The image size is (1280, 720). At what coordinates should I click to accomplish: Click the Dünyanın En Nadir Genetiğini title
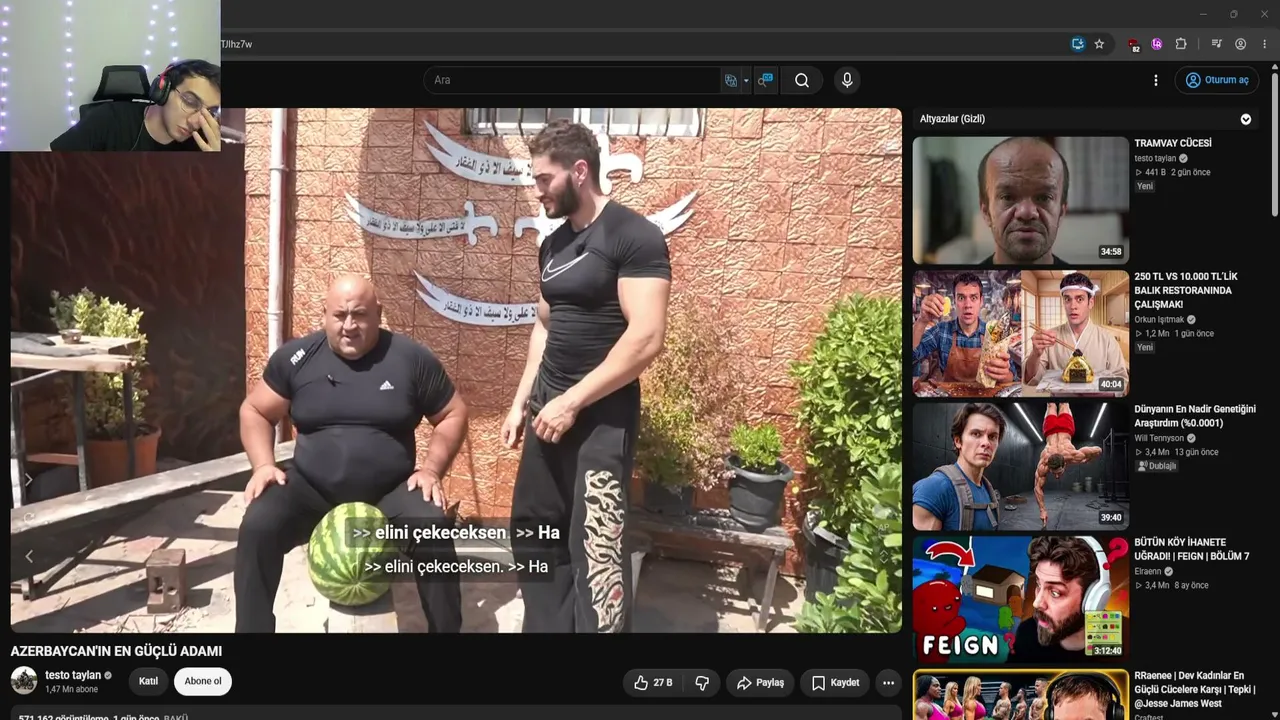click(1195, 416)
